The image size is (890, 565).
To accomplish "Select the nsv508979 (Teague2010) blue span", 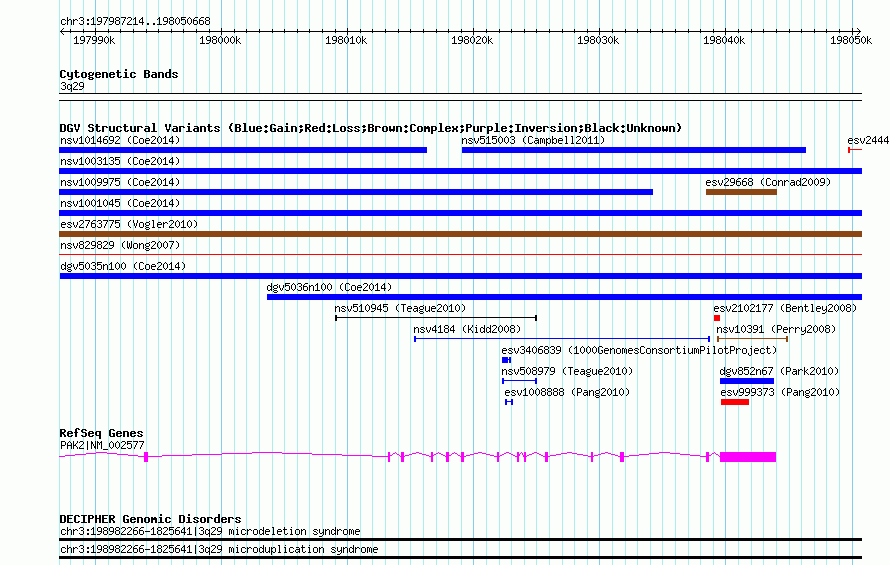I will pos(519,381).
